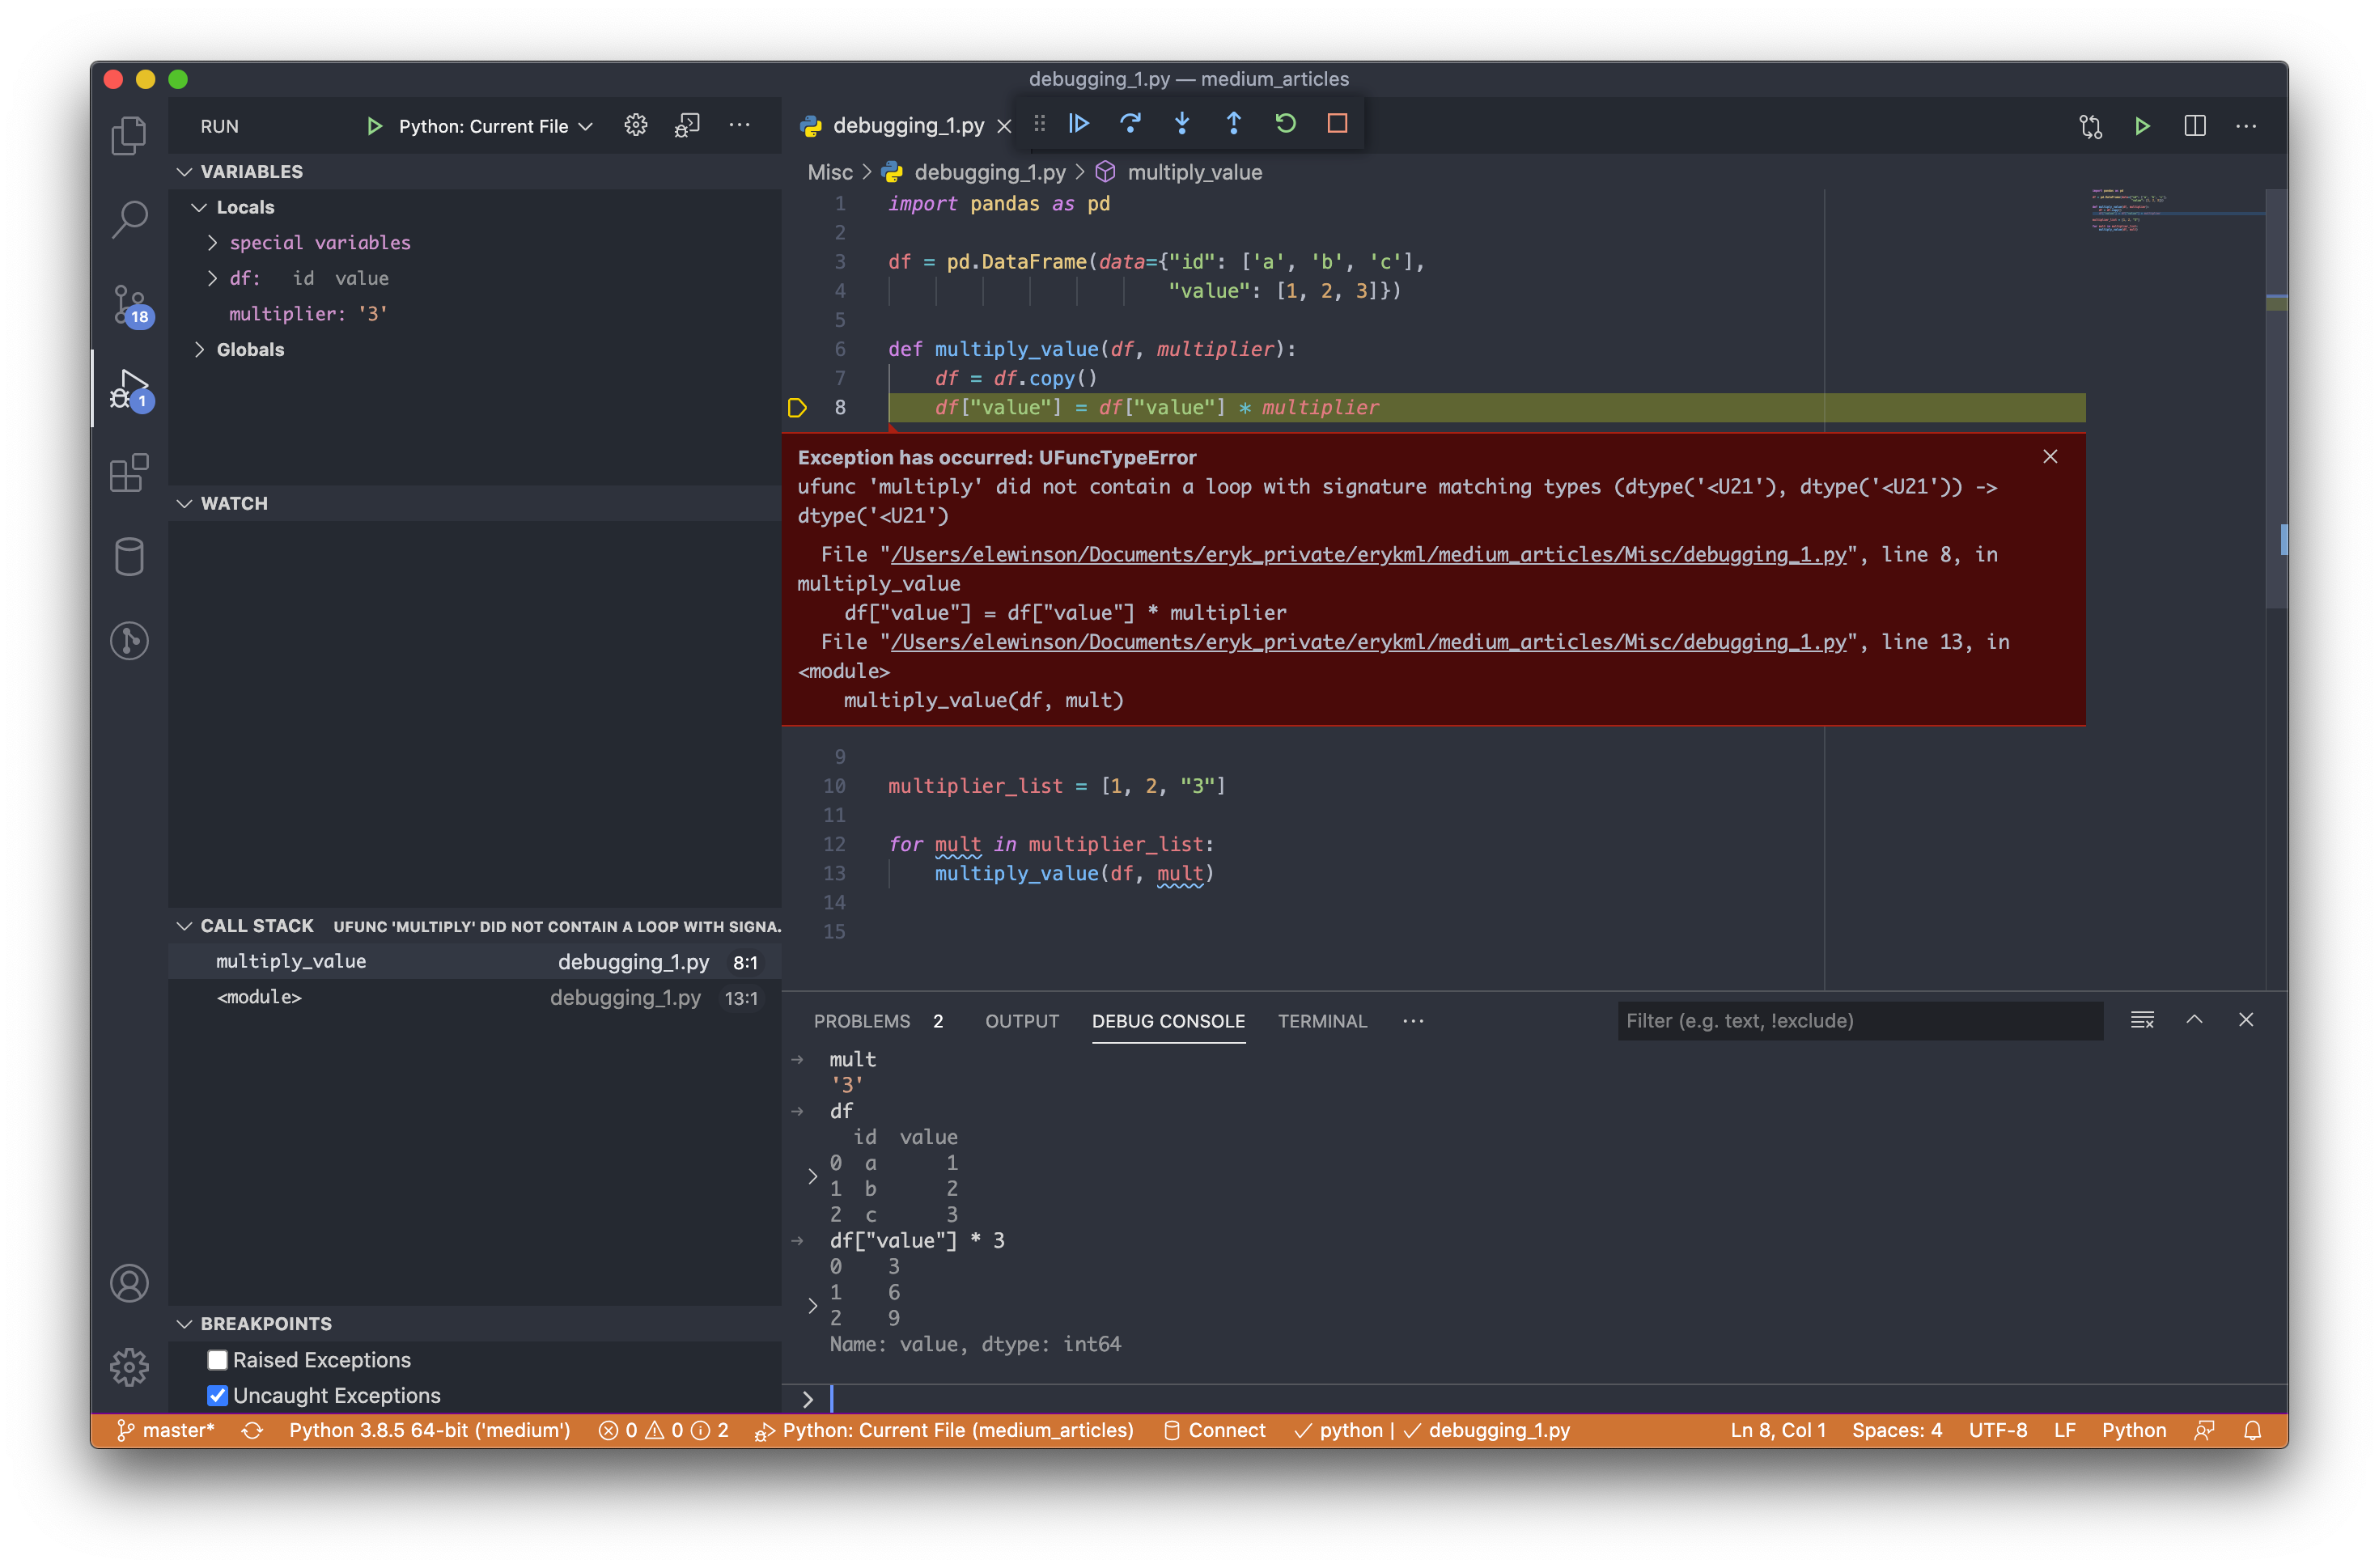Click the Step Over debug button
The height and width of the screenshot is (1568, 2379).
click(1130, 124)
